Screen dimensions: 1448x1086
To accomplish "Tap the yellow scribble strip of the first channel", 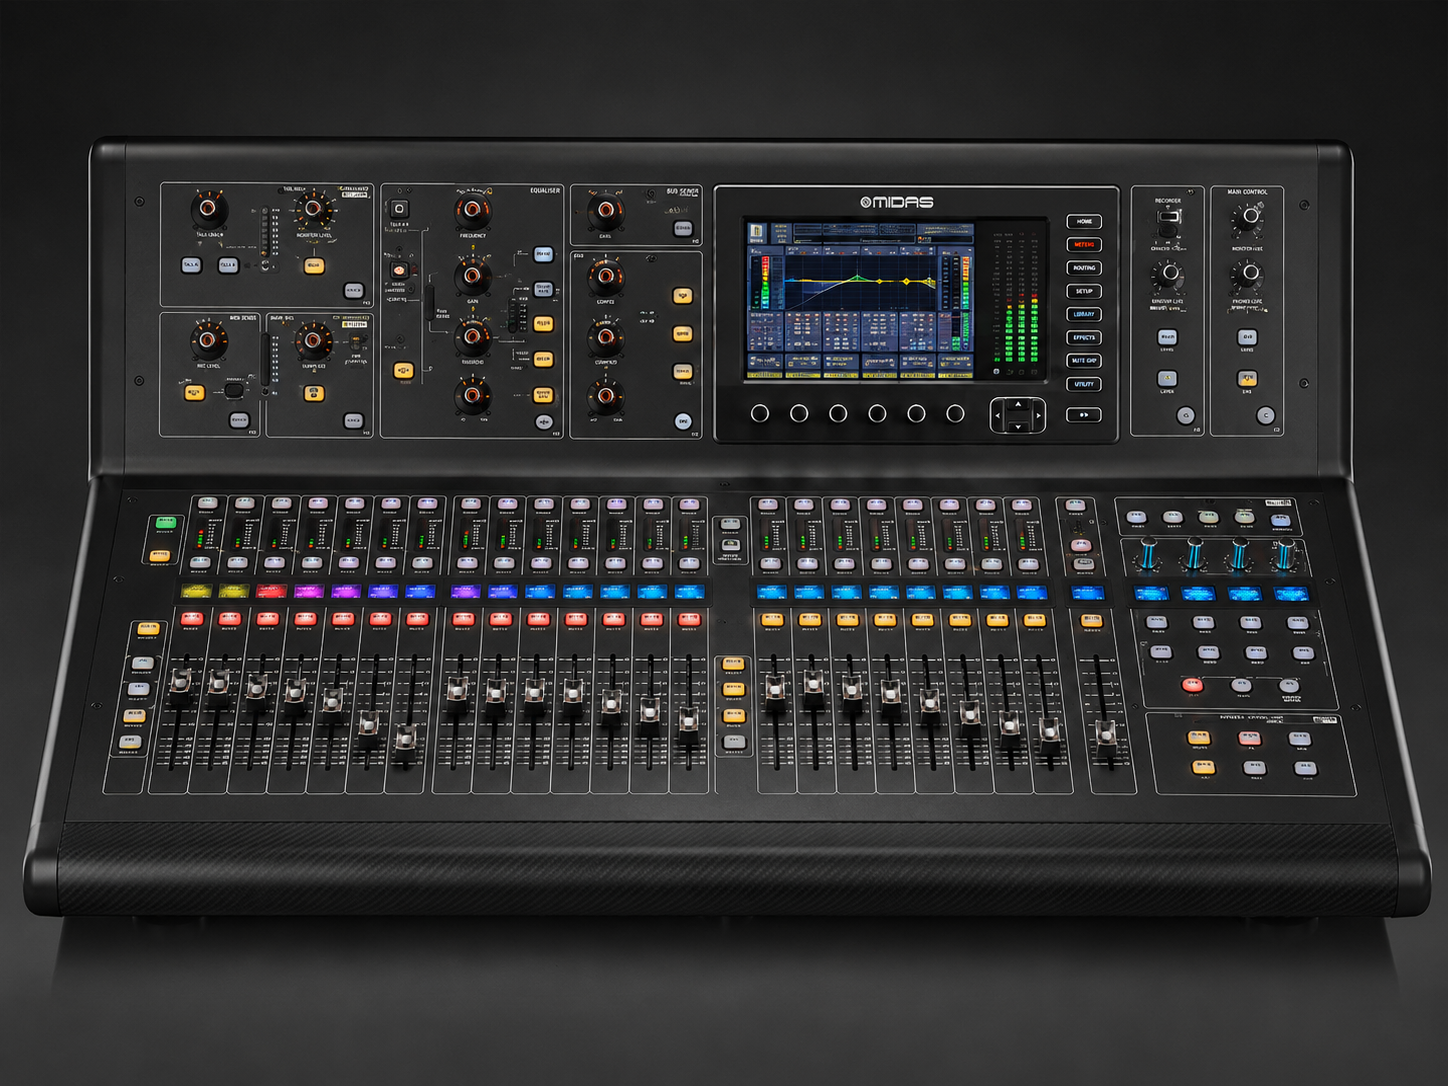I will (197, 591).
